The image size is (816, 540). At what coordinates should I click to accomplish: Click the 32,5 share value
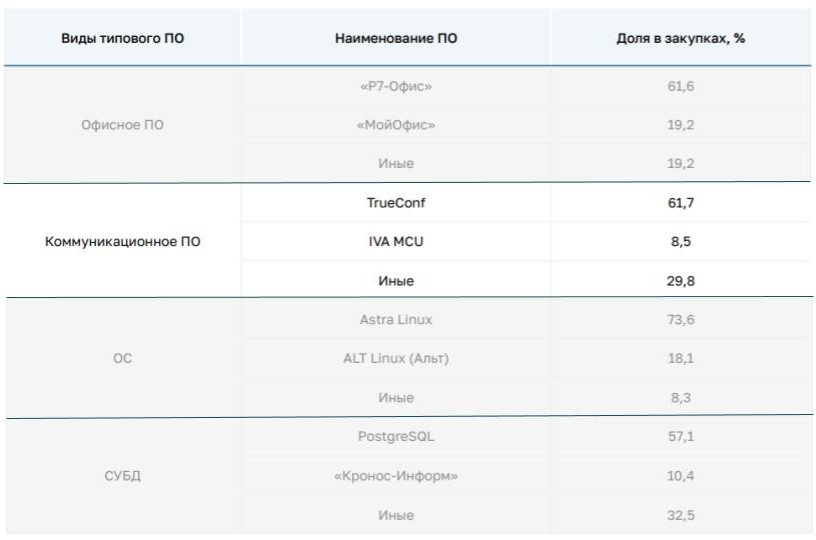point(682,515)
